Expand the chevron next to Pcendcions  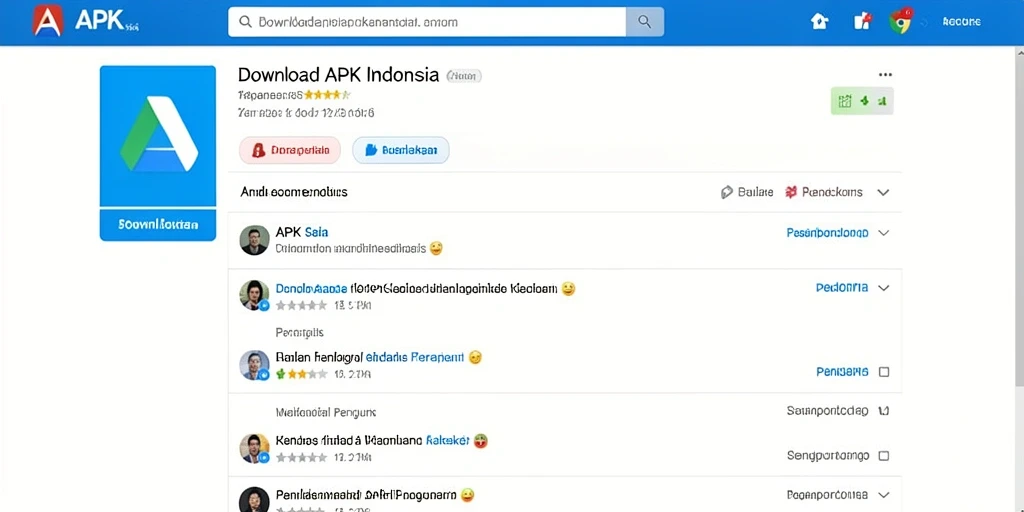[x=884, y=193]
